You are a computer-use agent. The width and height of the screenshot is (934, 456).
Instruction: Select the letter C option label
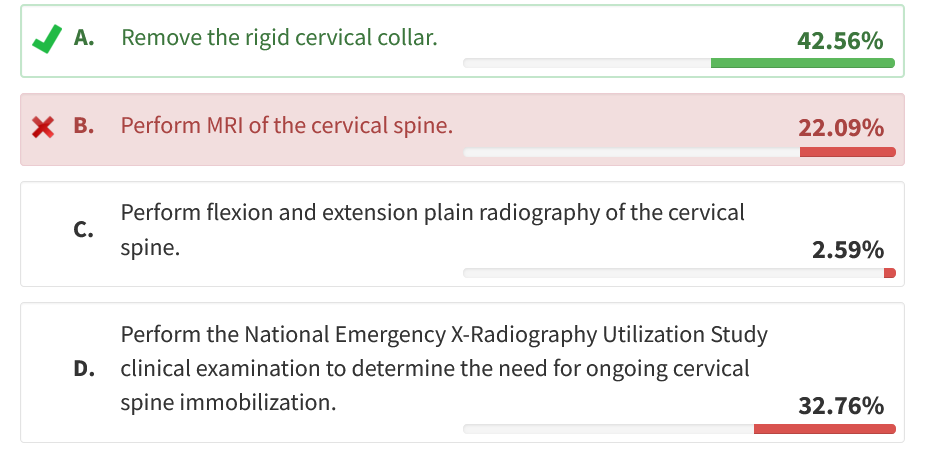click(84, 230)
